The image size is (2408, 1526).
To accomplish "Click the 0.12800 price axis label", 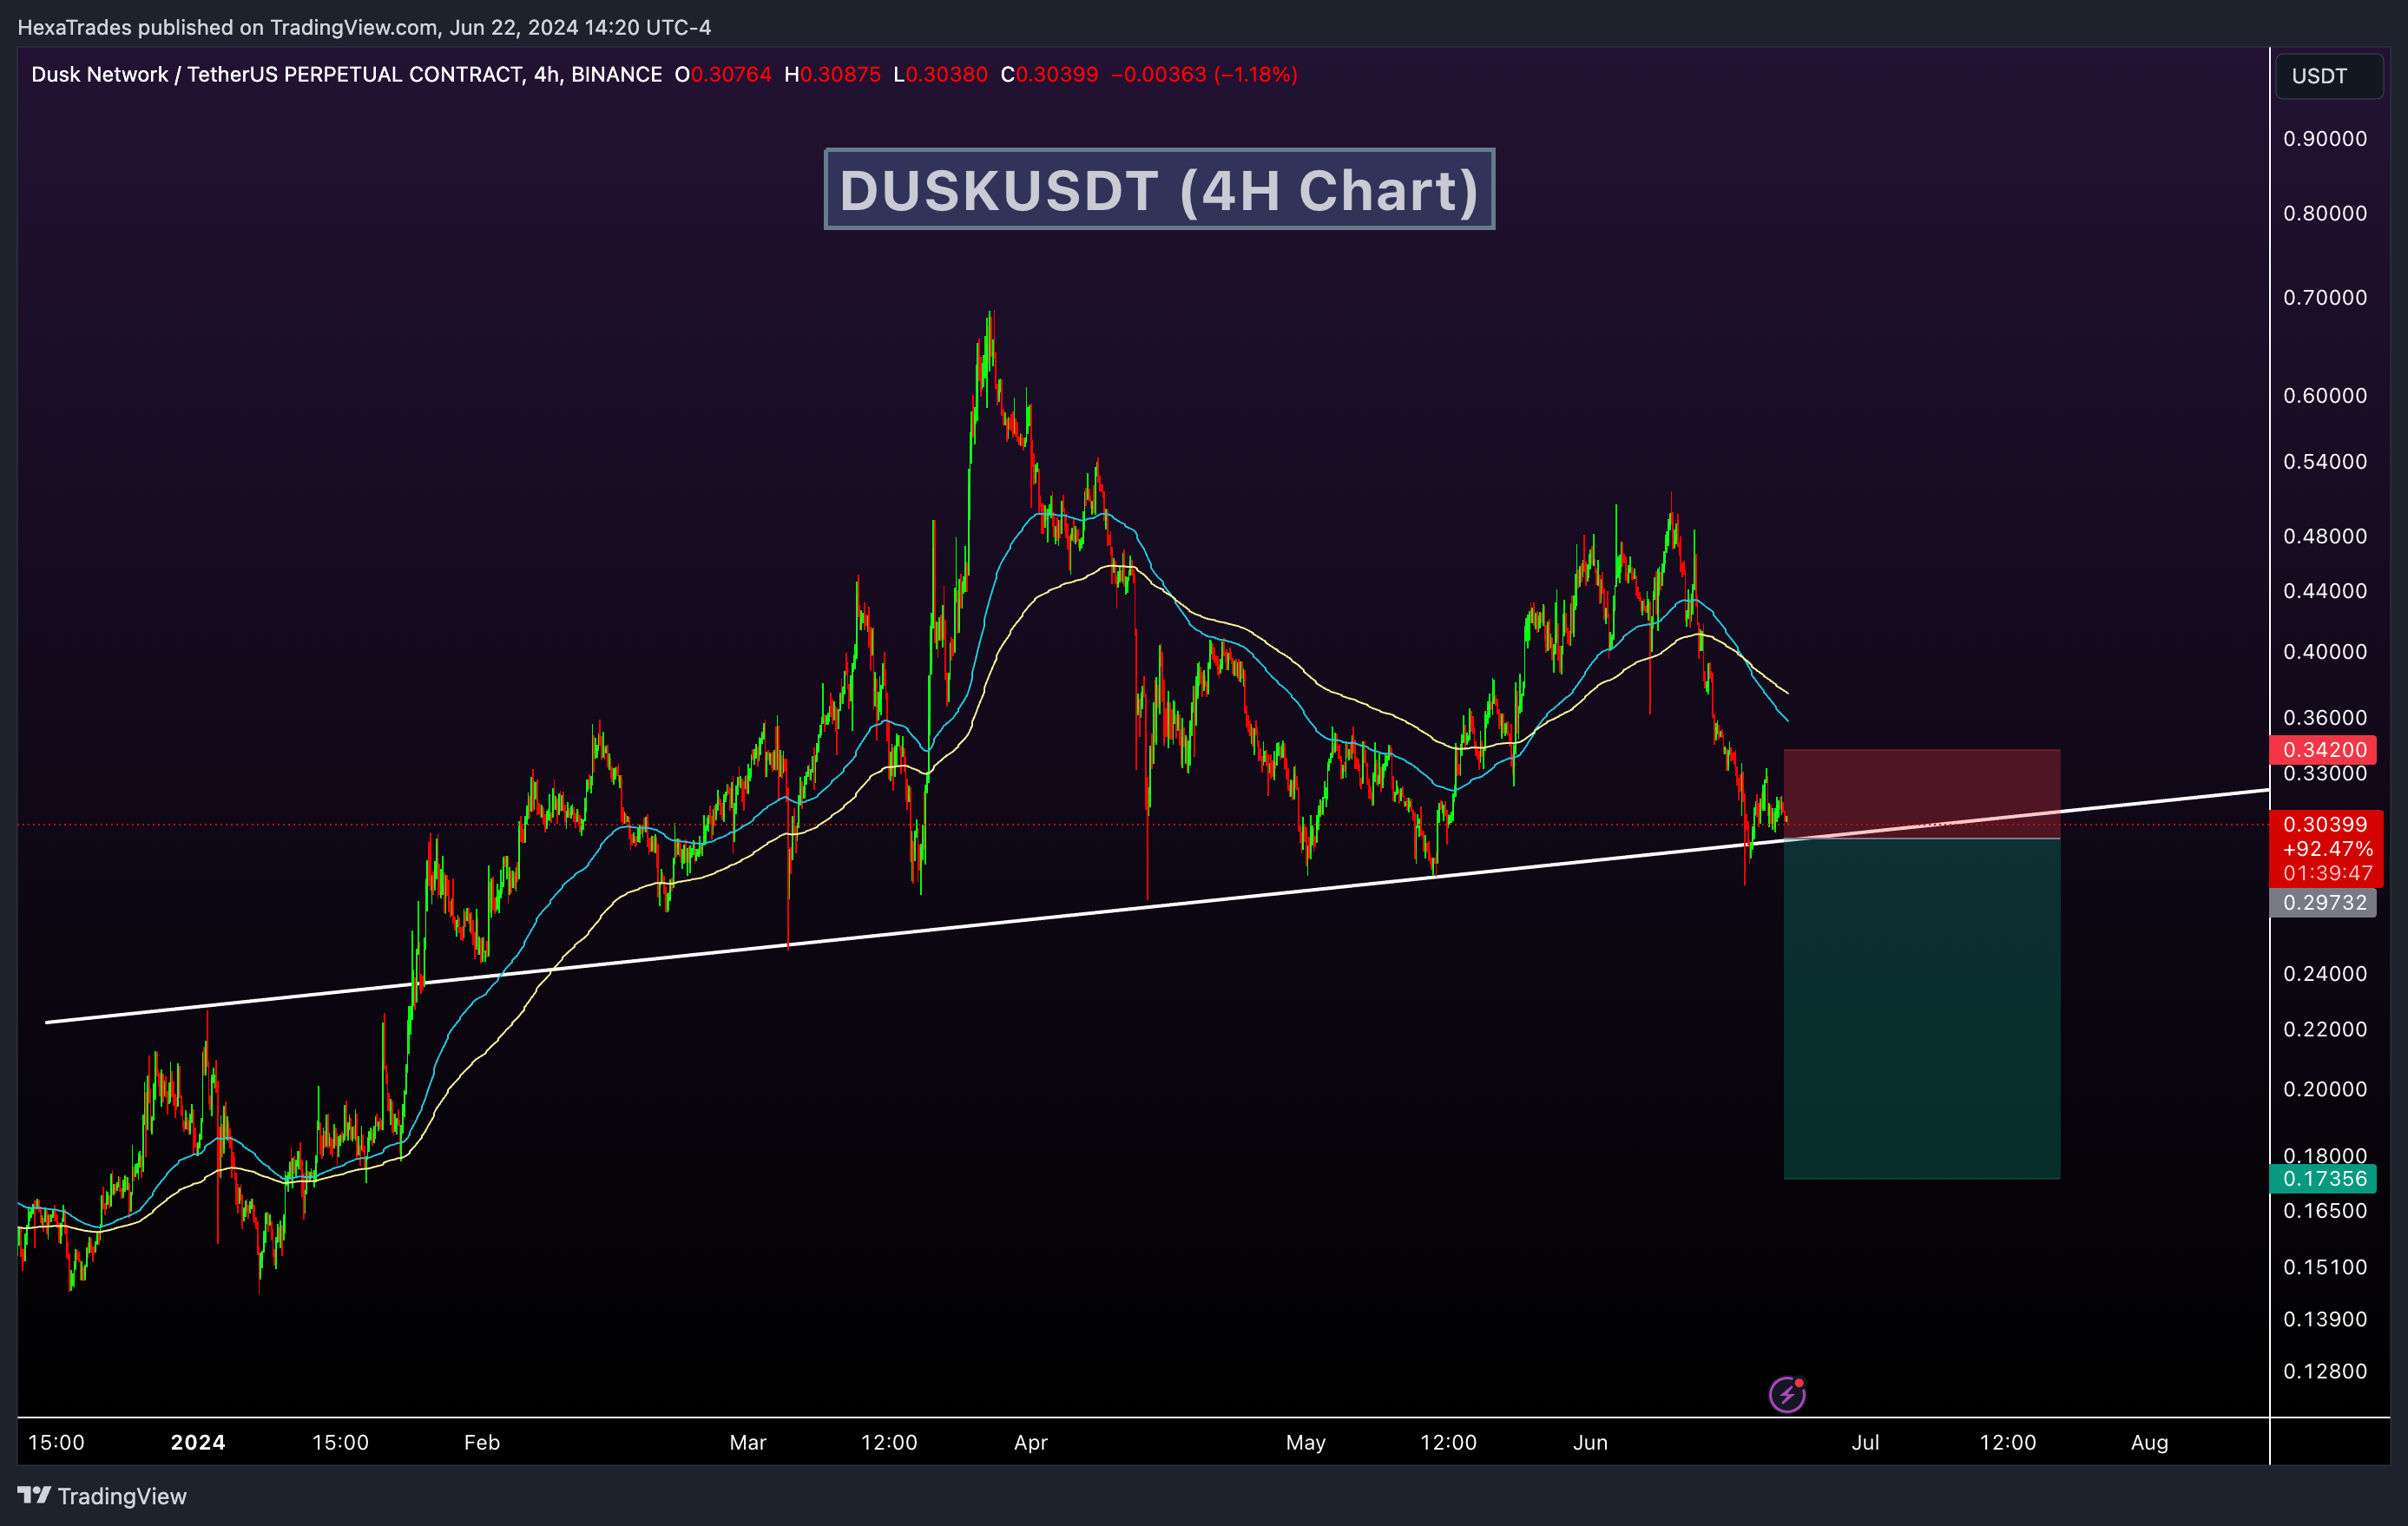I will coord(2325,1371).
